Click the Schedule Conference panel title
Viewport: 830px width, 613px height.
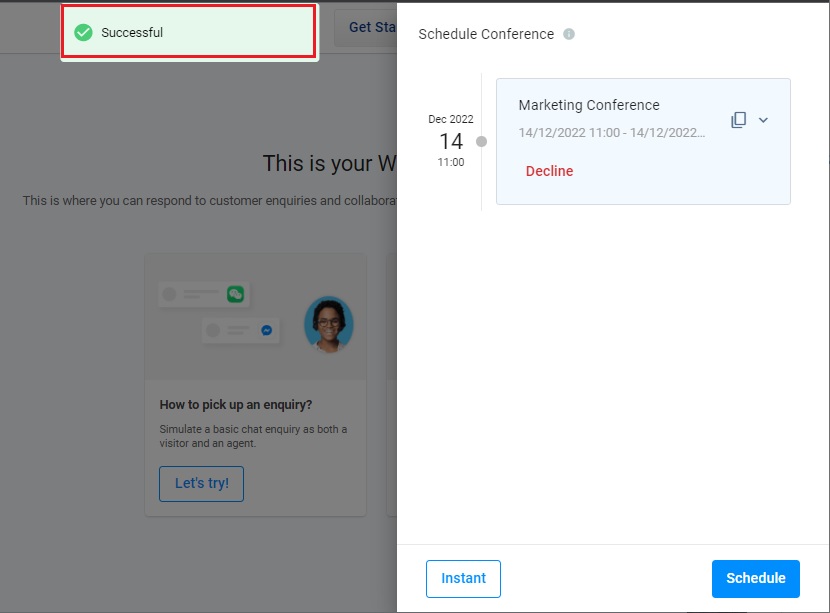point(486,34)
